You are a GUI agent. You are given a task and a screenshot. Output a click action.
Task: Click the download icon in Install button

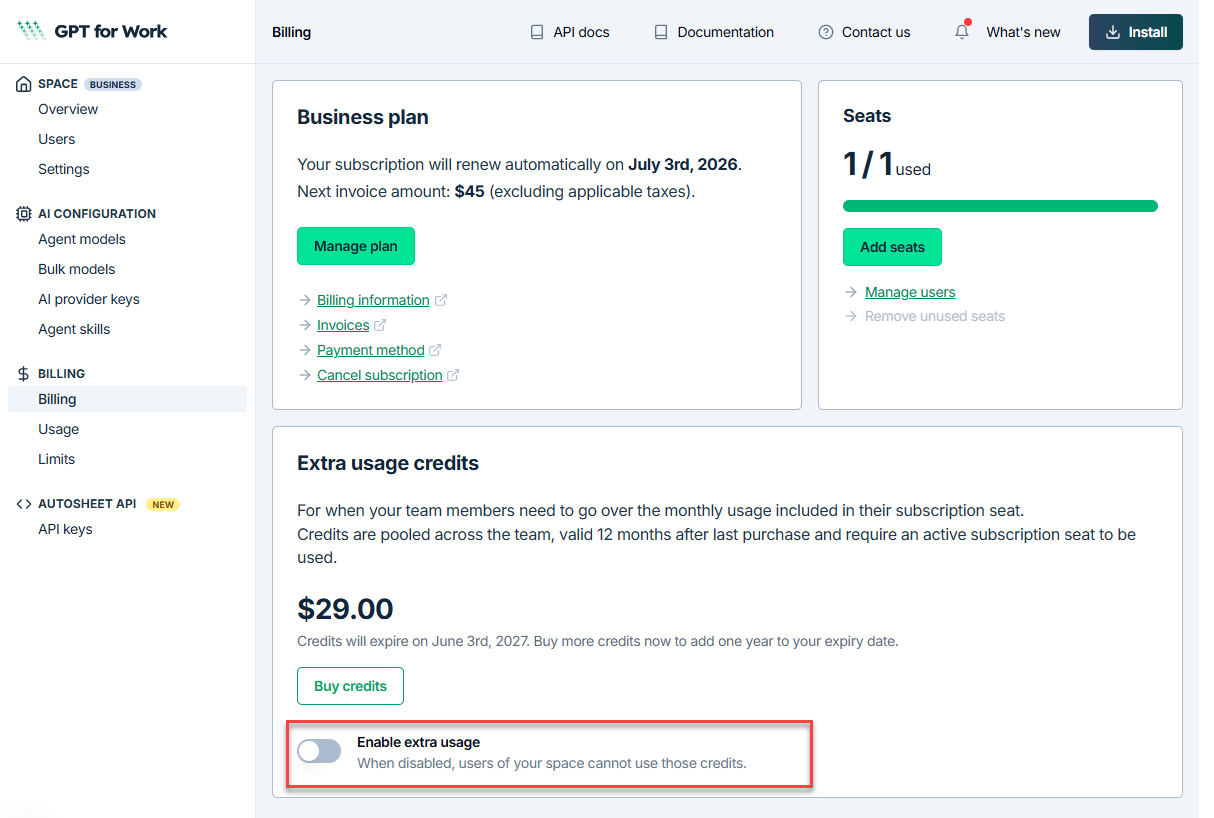(1113, 32)
